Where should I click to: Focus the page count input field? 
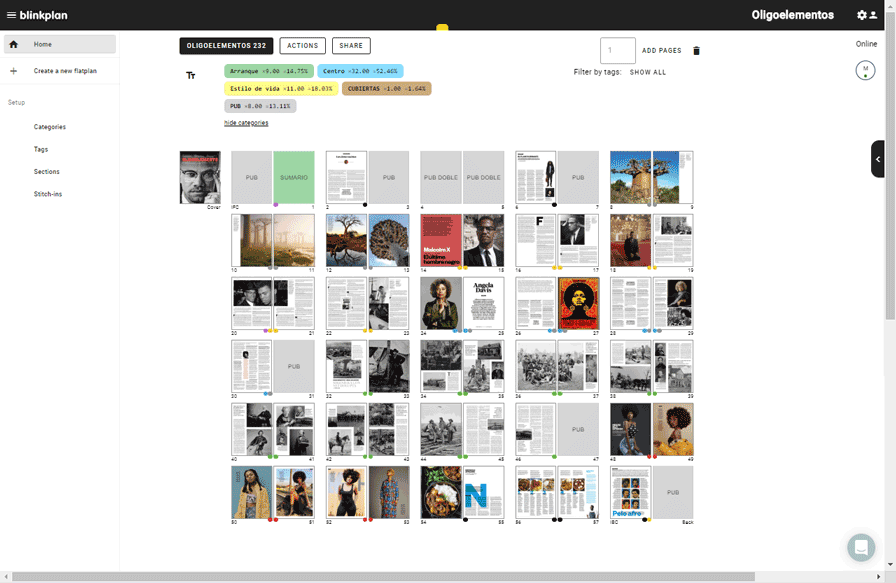click(617, 50)
